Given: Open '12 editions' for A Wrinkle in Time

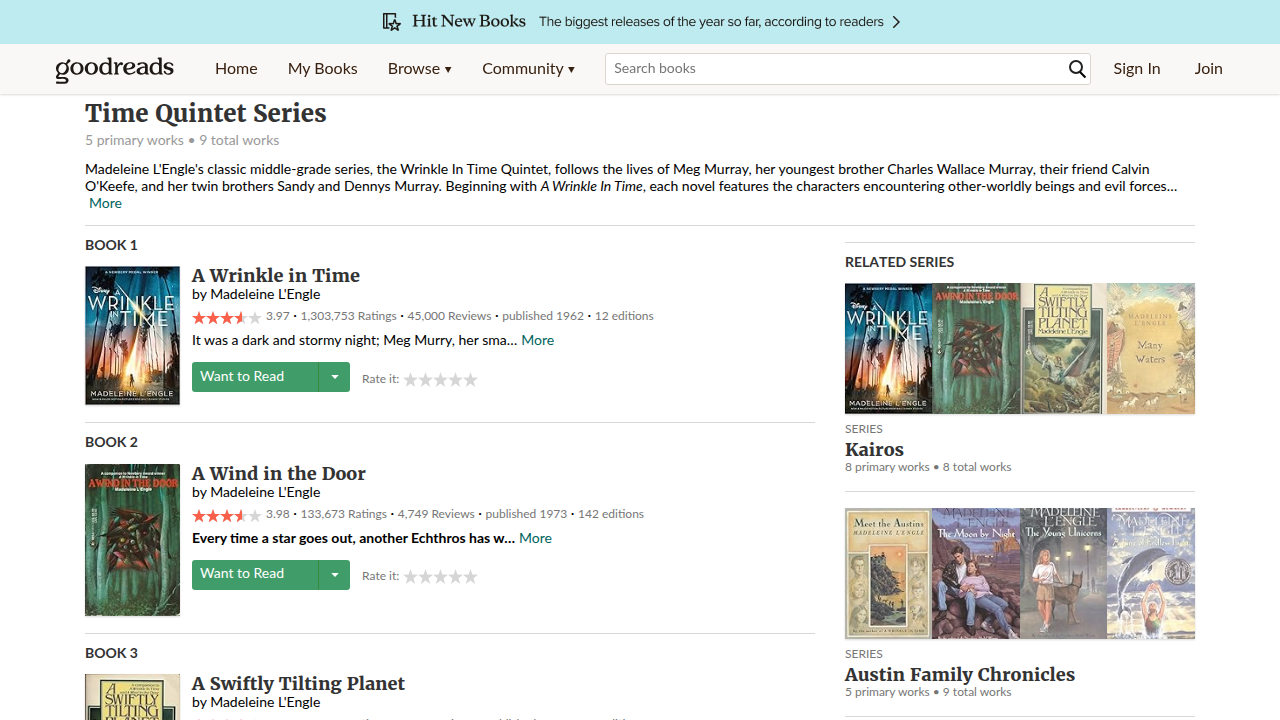Looking at the screenshot, I should (624, 316).
